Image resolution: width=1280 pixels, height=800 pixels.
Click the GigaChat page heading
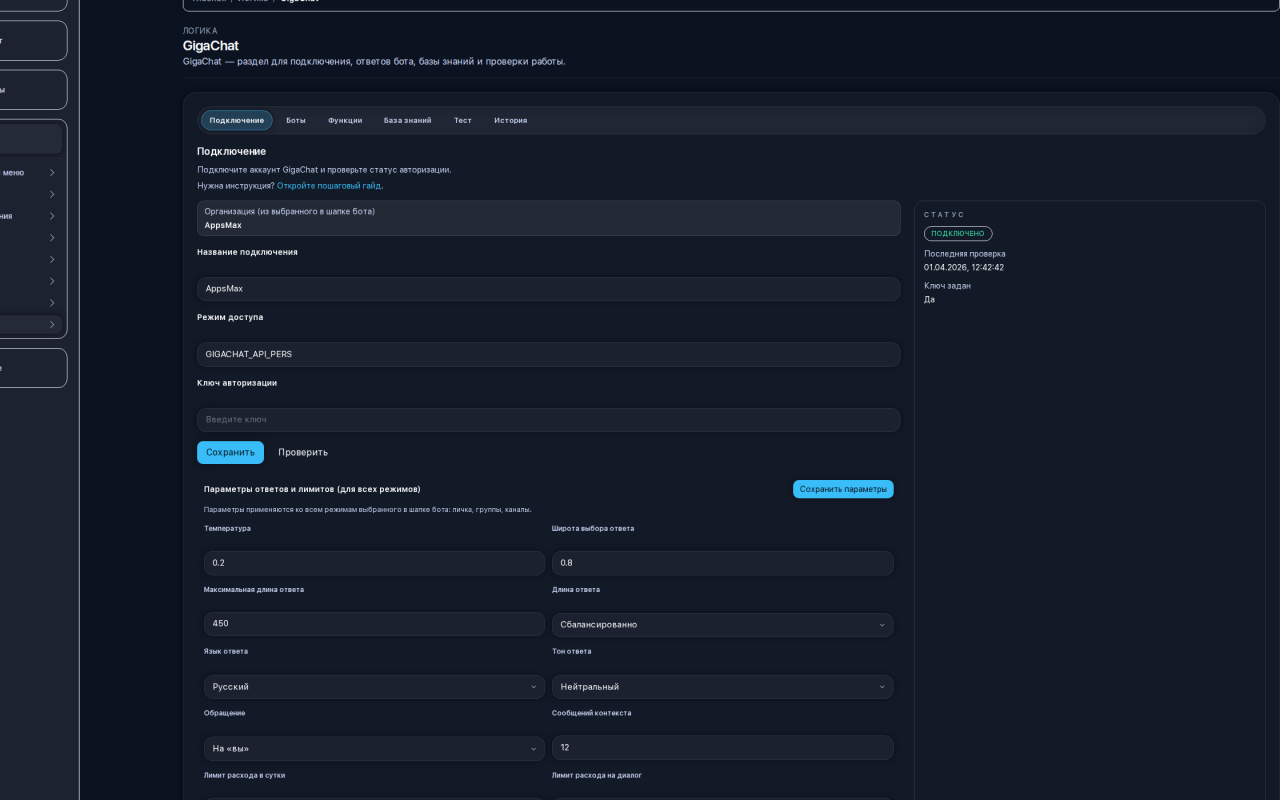[x=211, y=46]
